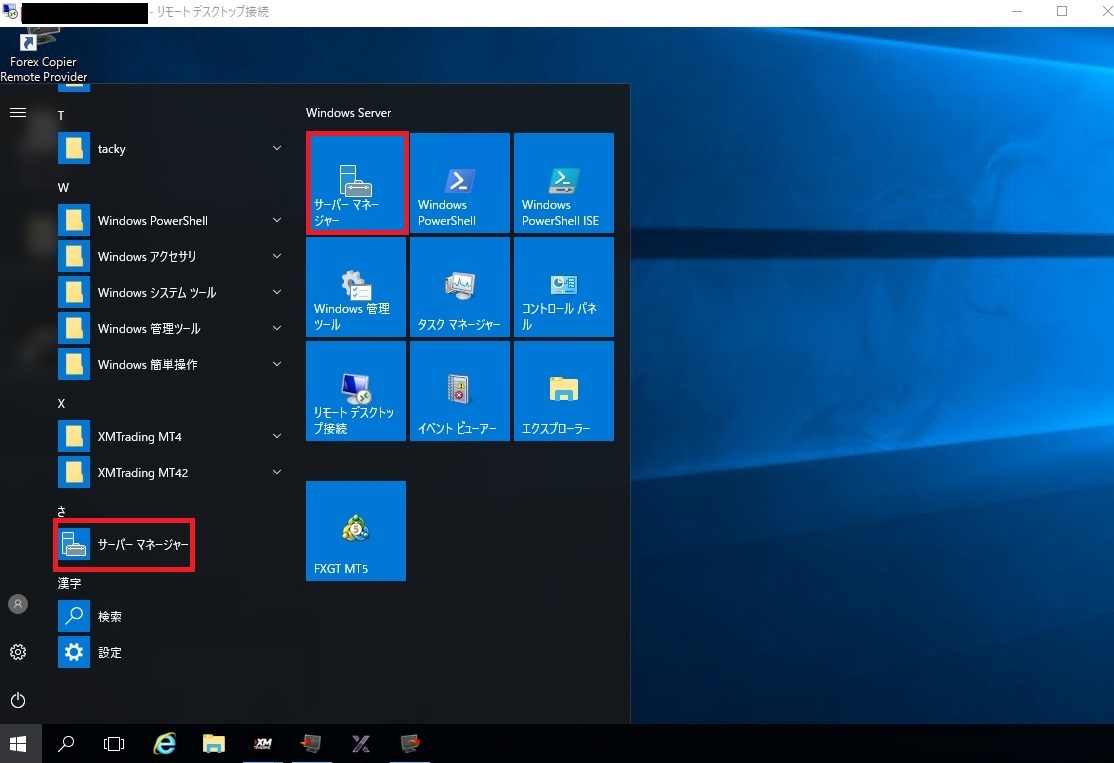Viewport: 1114px width, 763px height.
Task: Expand the tacky folder chevron
Action: [x=277, y=148]
